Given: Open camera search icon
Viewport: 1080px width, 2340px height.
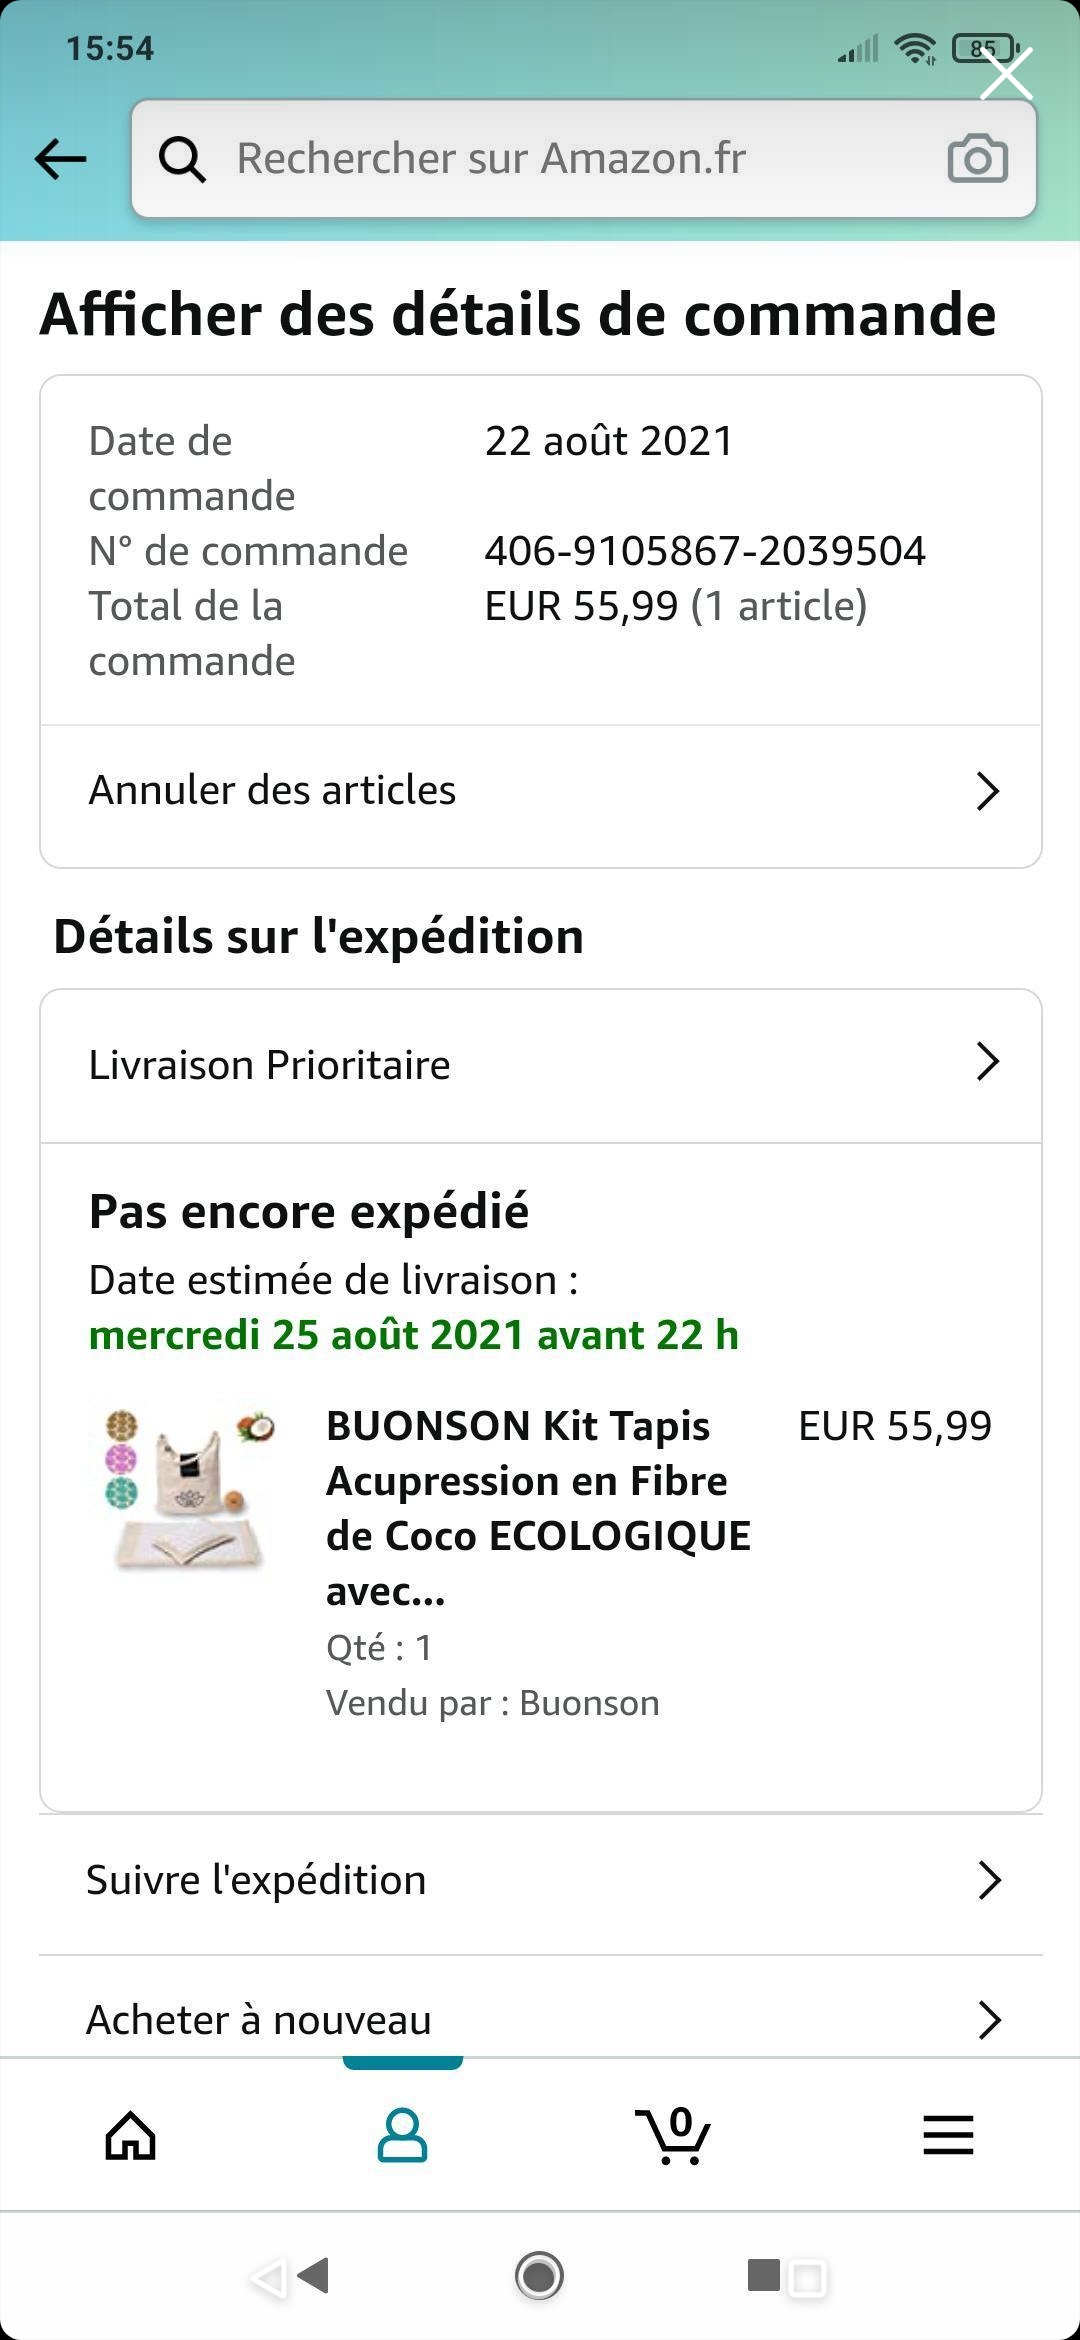Looking at the screenshot, I should click(x=977, y=159).
